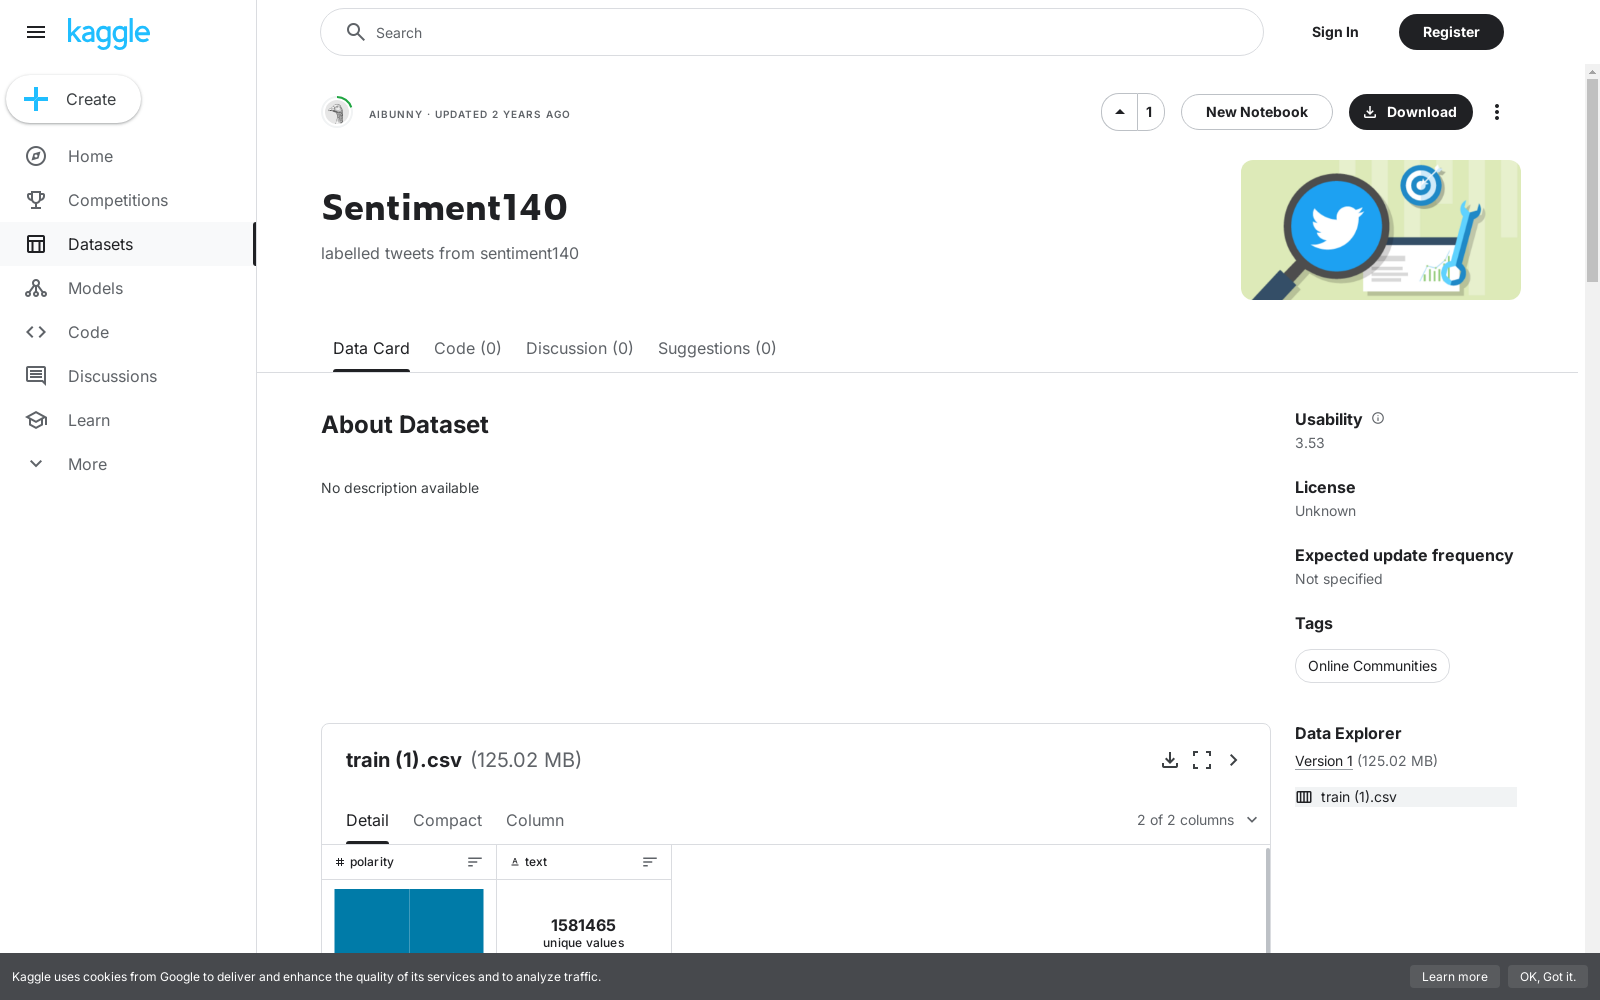
Task: Click the polarity histogram bar
Action: (x=409, y=920)
